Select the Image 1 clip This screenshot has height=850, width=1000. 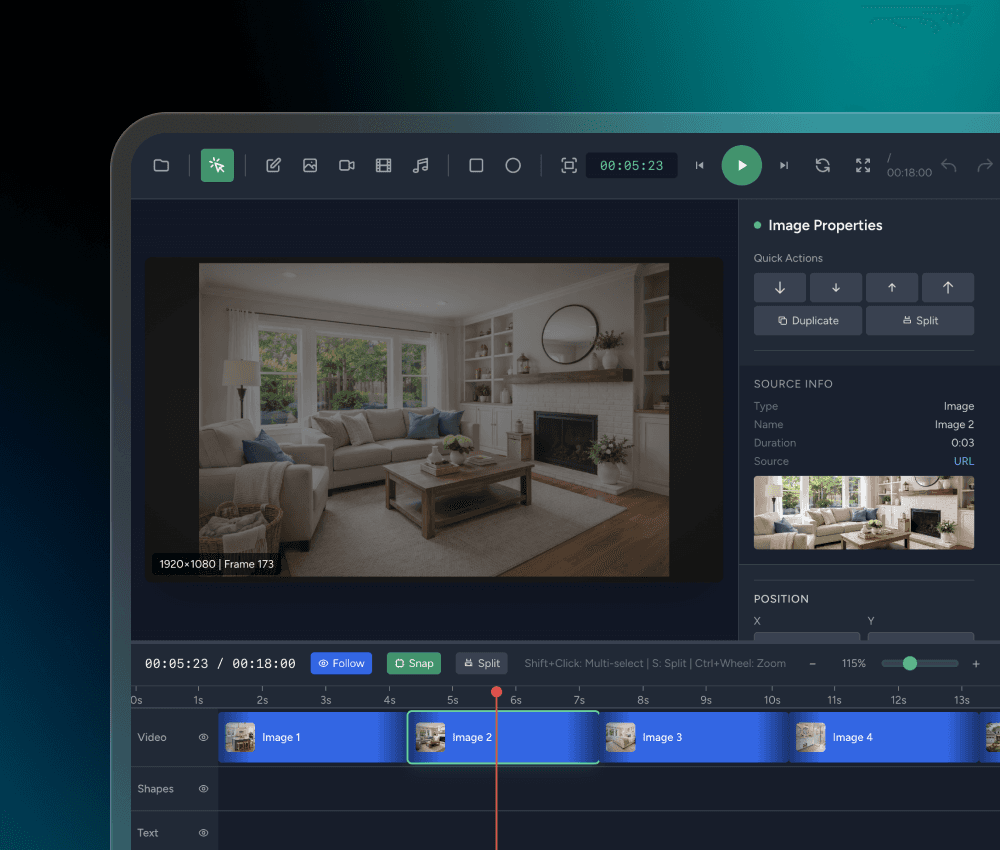[x=312, y=737]
